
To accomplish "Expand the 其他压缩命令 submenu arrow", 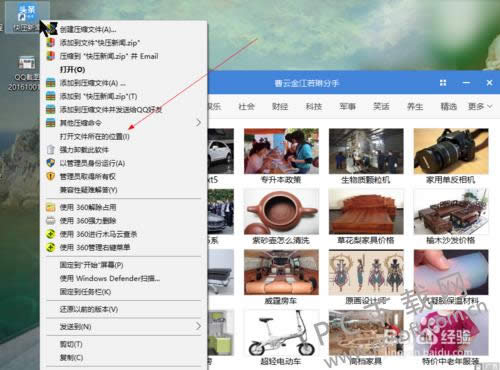I will point(198,123).
